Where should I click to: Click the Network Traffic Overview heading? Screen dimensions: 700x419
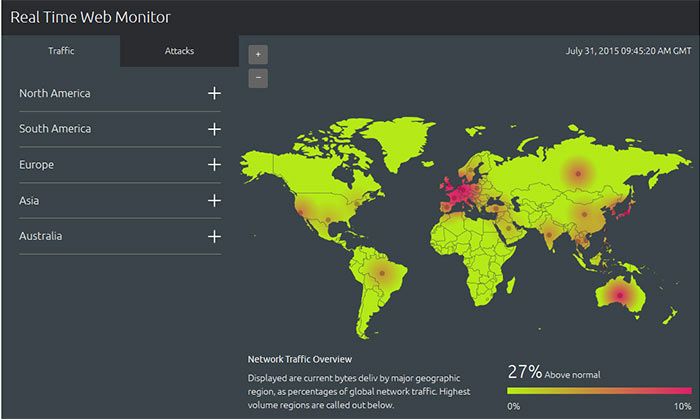[300, 359]
